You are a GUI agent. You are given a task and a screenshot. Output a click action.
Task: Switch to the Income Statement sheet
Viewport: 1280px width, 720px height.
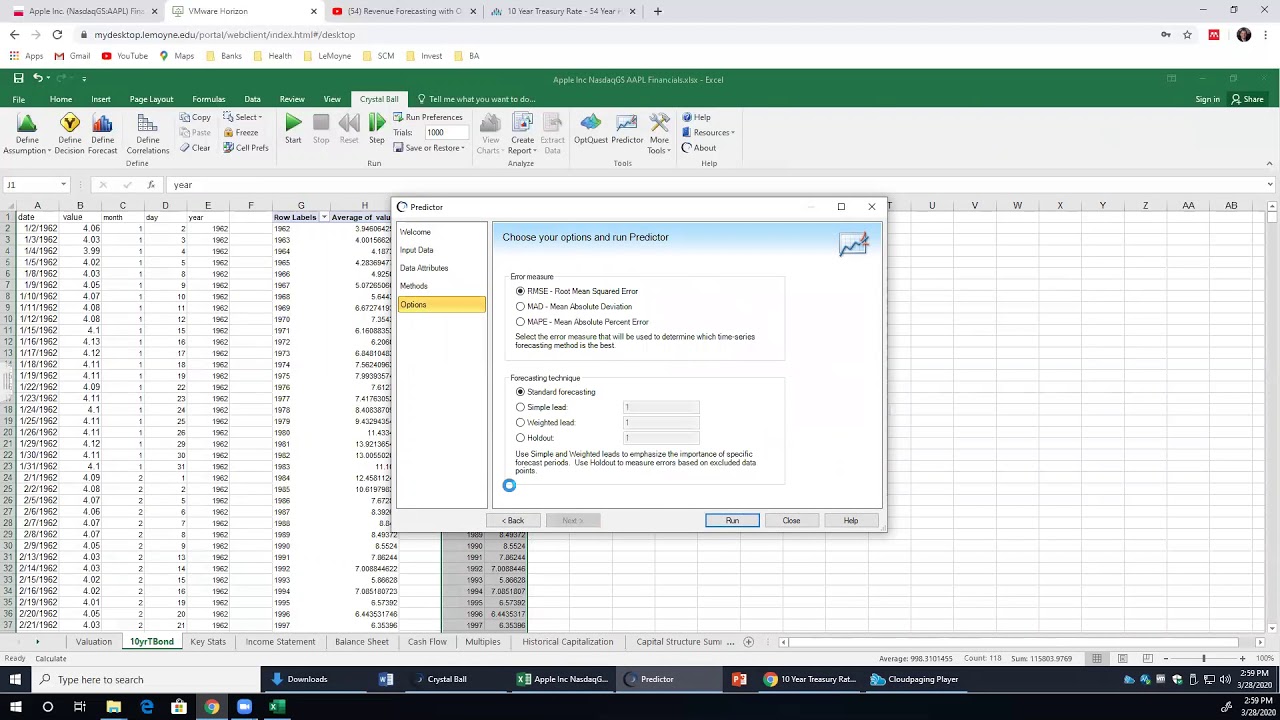280,642
